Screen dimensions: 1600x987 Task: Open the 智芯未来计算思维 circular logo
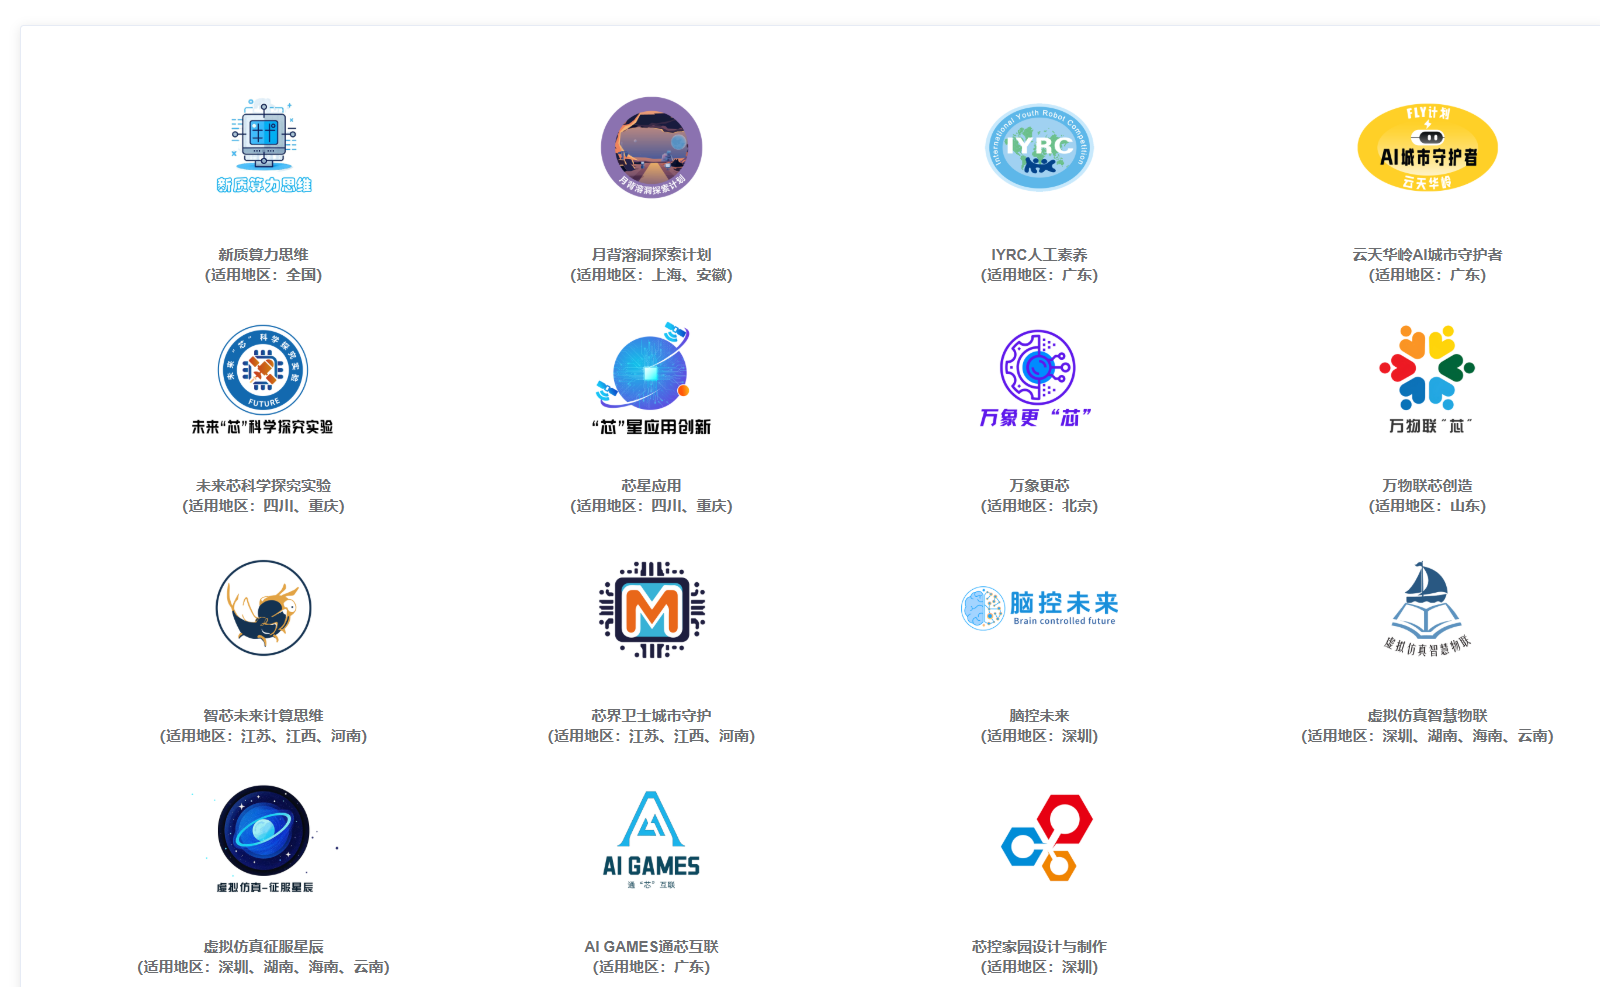click(264, 608)
